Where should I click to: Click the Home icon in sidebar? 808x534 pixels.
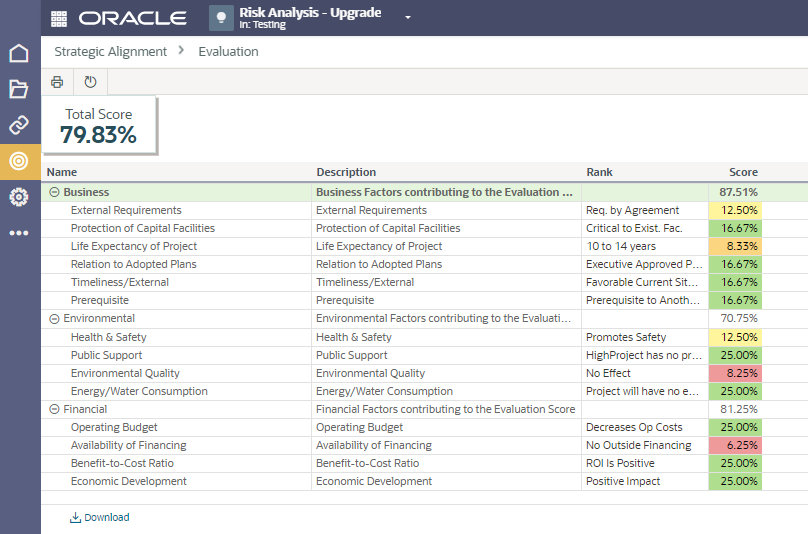(x=19, y=53)
